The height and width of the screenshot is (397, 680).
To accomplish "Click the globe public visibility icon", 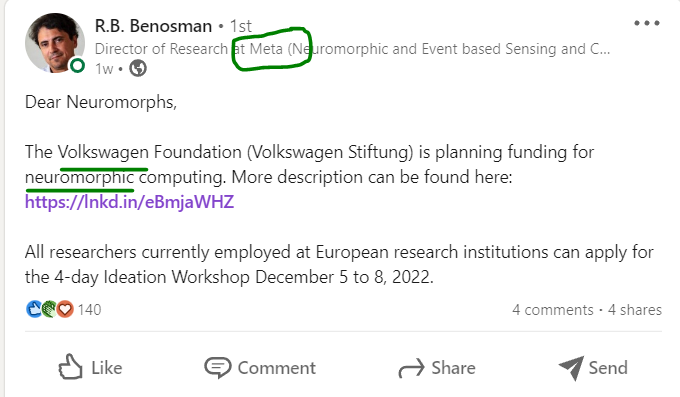I will 138,68.
